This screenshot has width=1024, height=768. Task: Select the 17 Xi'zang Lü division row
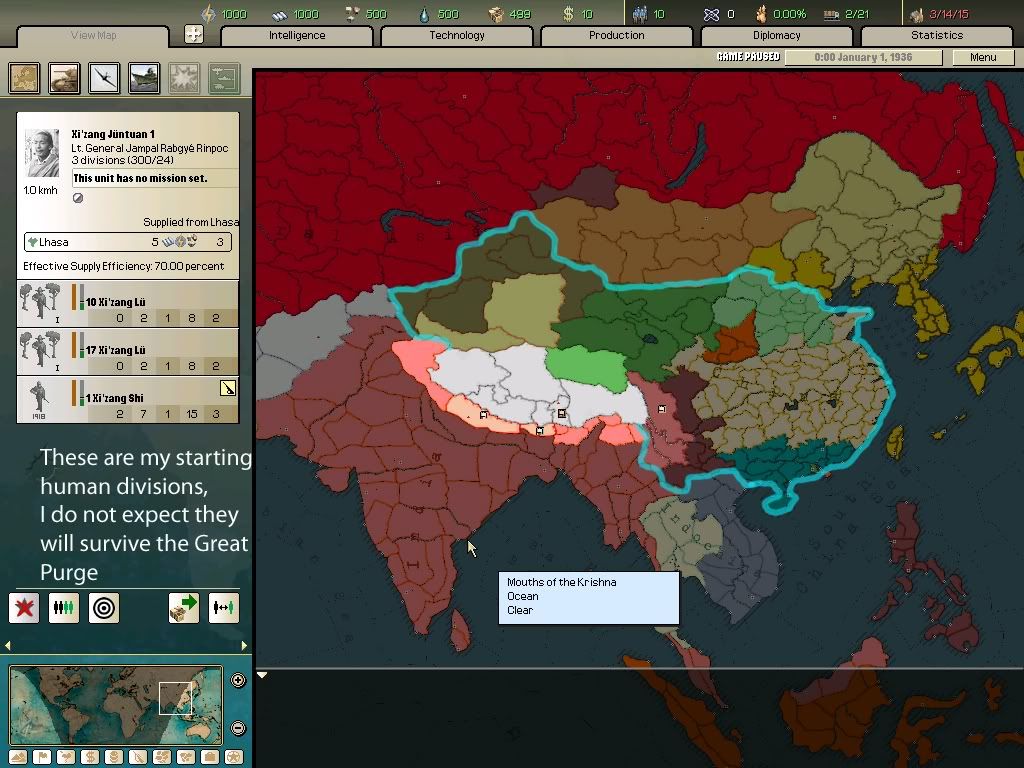click(x=127, y=351)
